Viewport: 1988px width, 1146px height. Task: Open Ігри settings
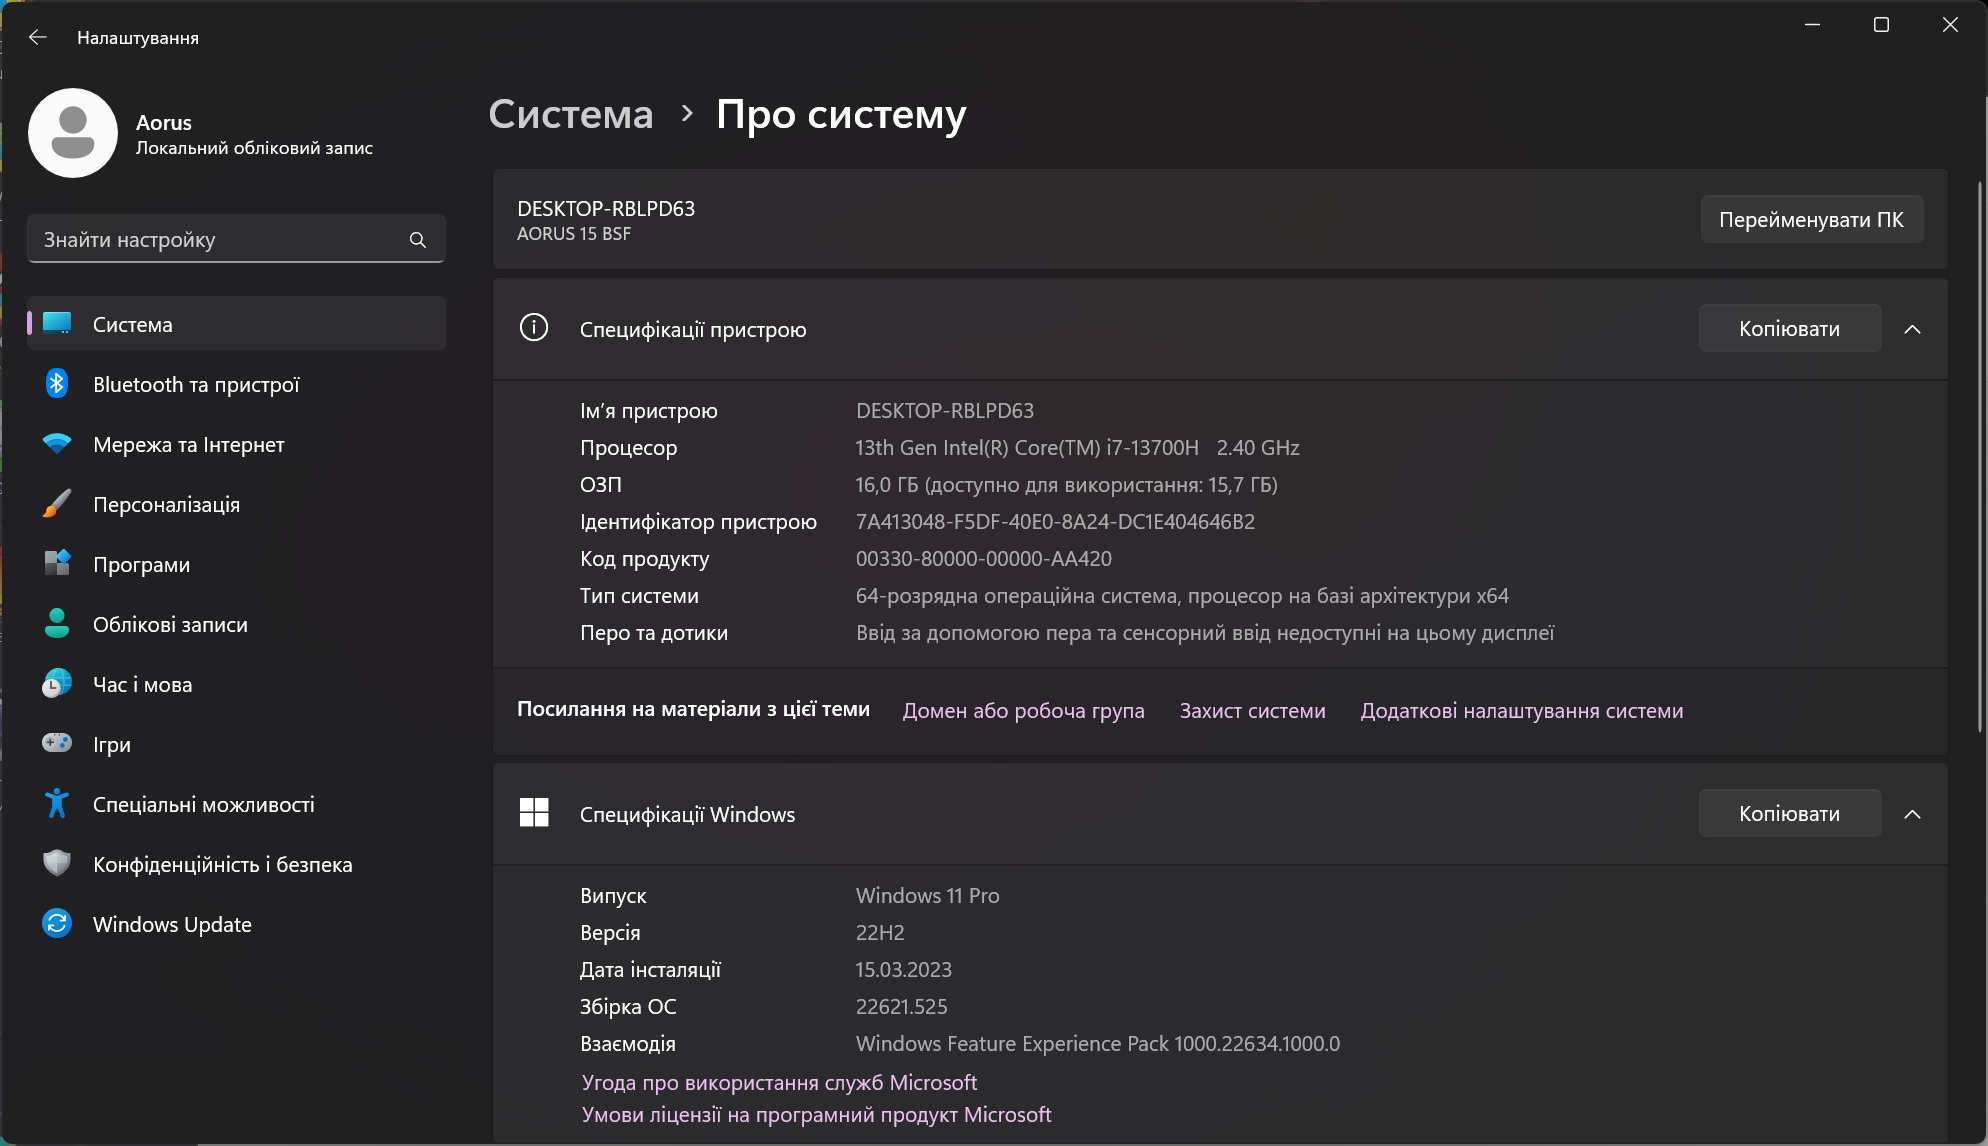tap(236, 744)
